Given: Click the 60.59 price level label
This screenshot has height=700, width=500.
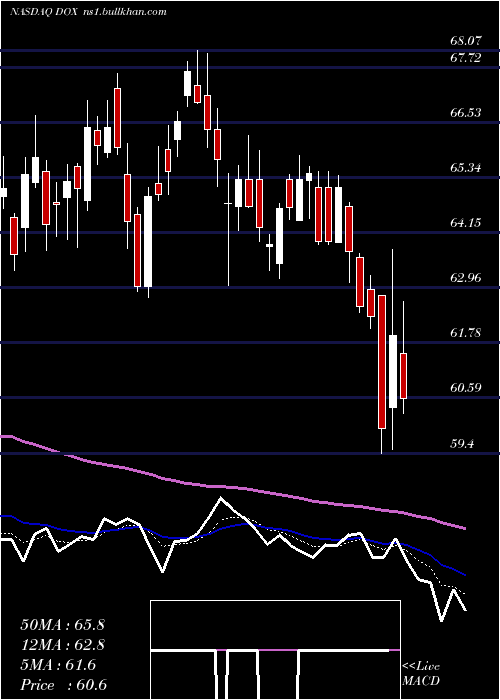Looking at the screenshot, I should [x=466, y=388].
